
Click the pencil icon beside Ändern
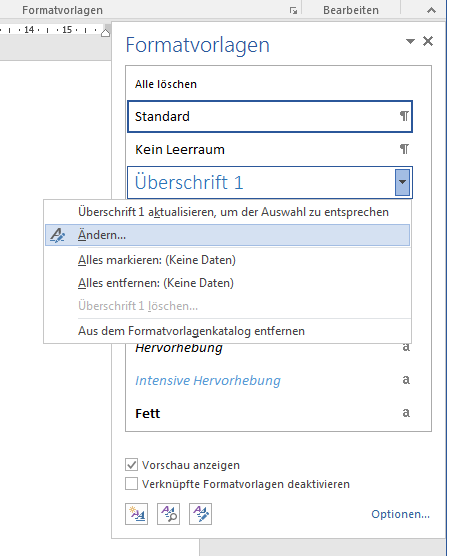[x=57, y=235]
